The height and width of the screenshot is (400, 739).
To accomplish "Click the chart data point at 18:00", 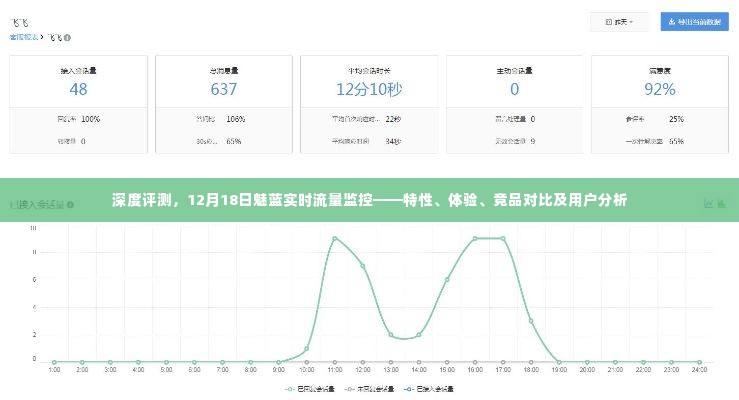I will coord(531,321).
